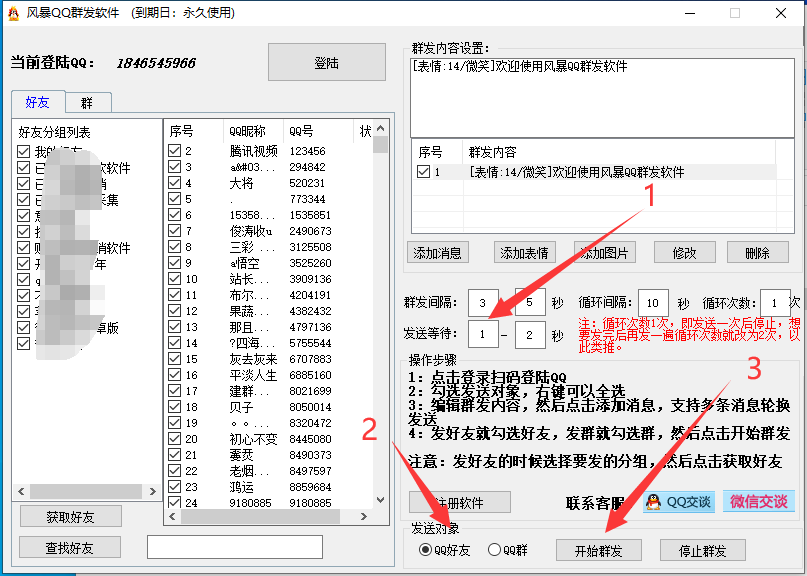807x576 pixels.
Task: Click 序号 column header in friend list
Action: (194, 131)
